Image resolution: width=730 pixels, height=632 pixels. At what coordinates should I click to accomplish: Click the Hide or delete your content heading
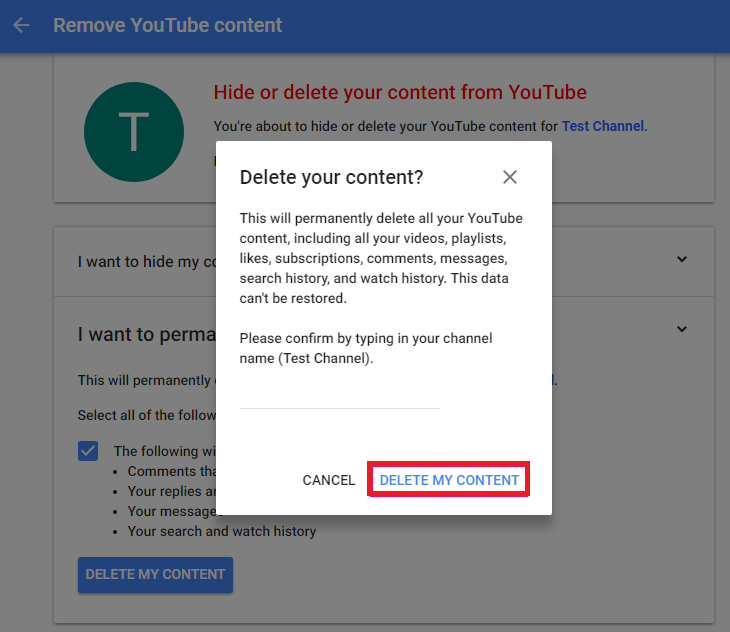click(400, 92)
